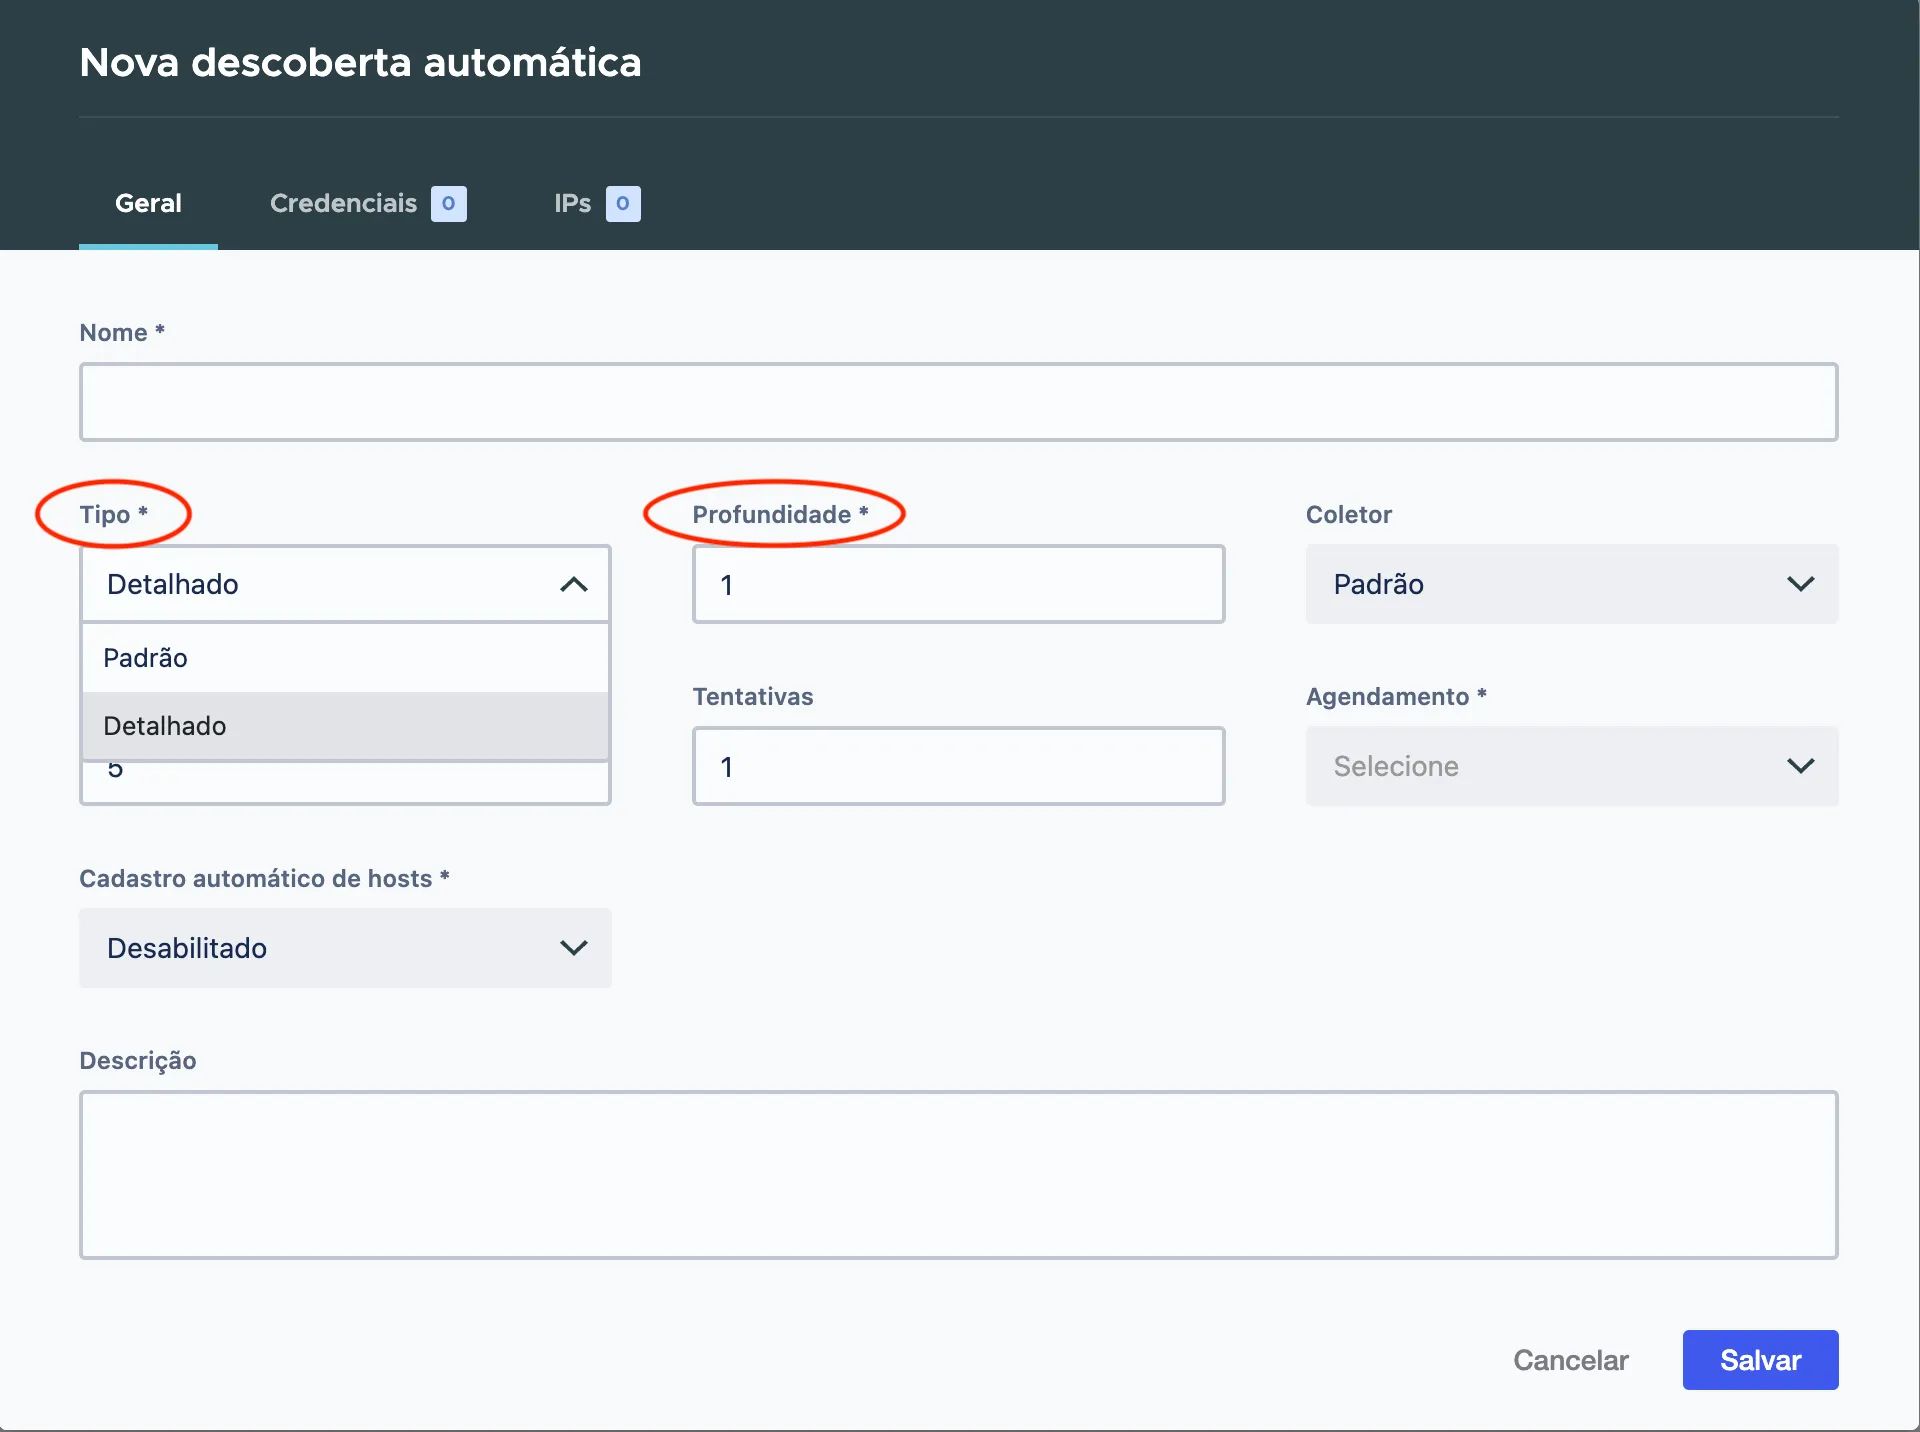Open the Agendamento Selecione dropdown

point(1571,766)
